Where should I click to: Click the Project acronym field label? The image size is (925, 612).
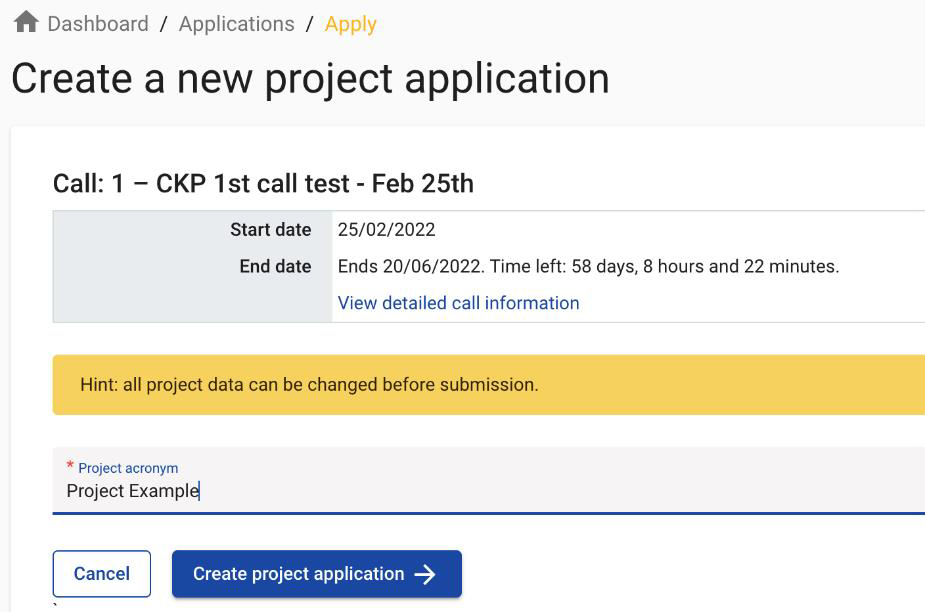(x=128, y=468)
